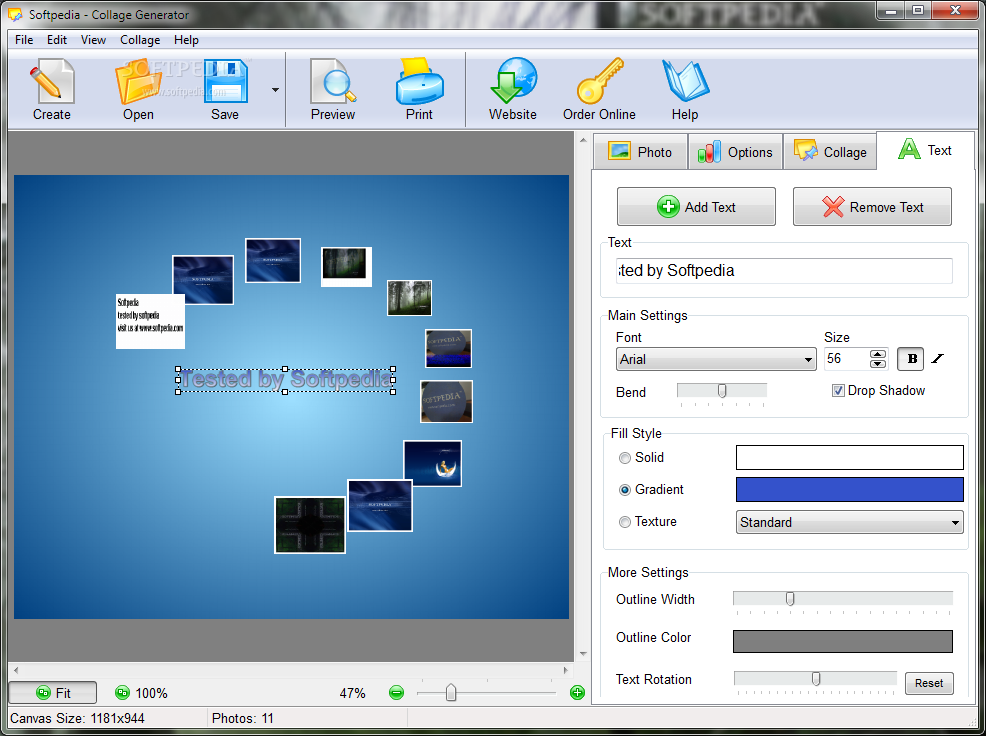Increase font size with up stepper arrow
Viewport: 986px width, 736px height.
click(x=878, y=354)
